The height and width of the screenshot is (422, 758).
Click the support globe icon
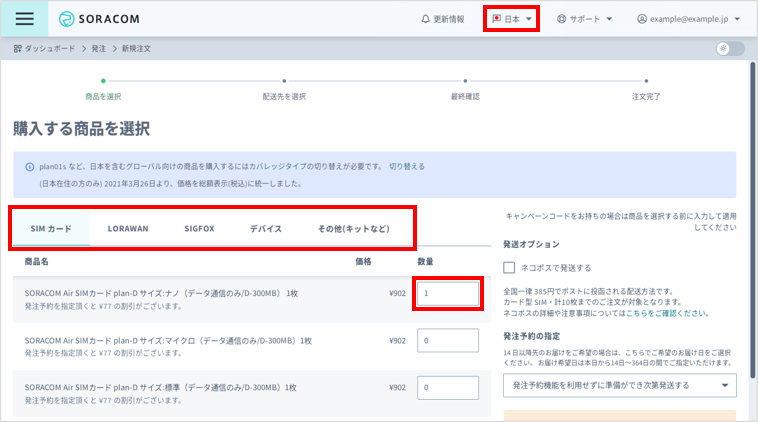point(561,19)
